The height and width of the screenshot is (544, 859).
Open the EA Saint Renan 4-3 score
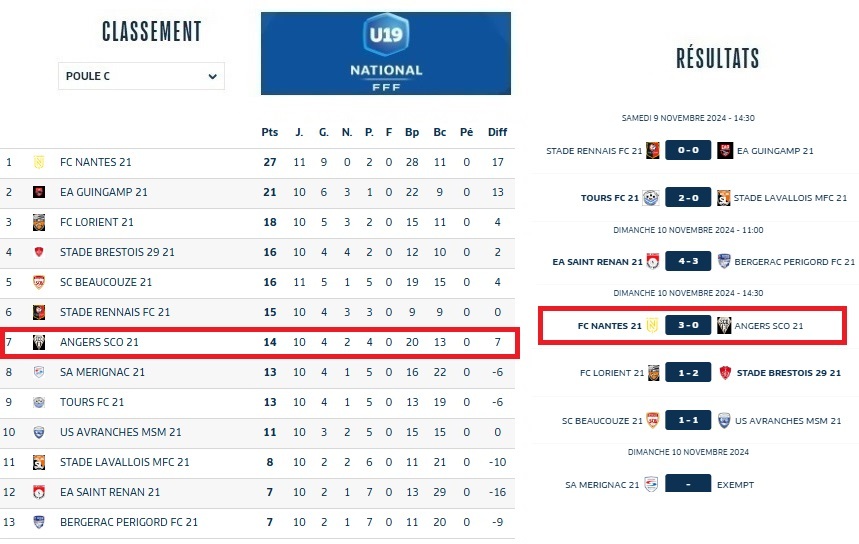pyautogui.click(x=687, y=262)
